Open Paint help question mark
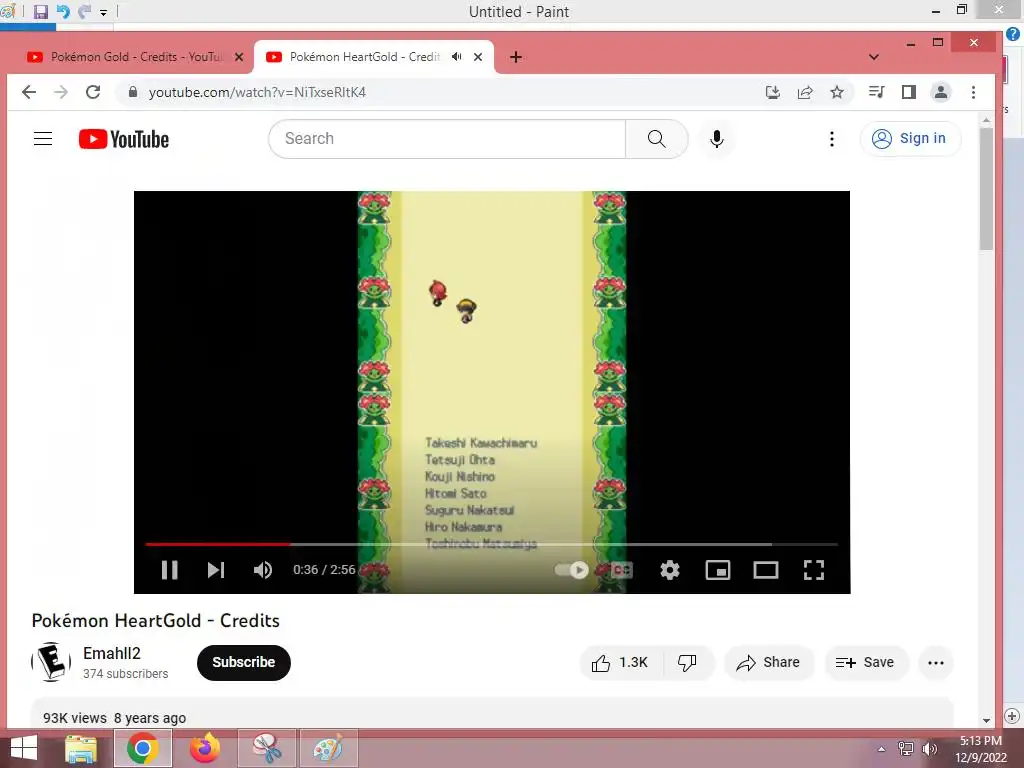Viewport: 1024px width, 768px height. (x=1013, y=34)
